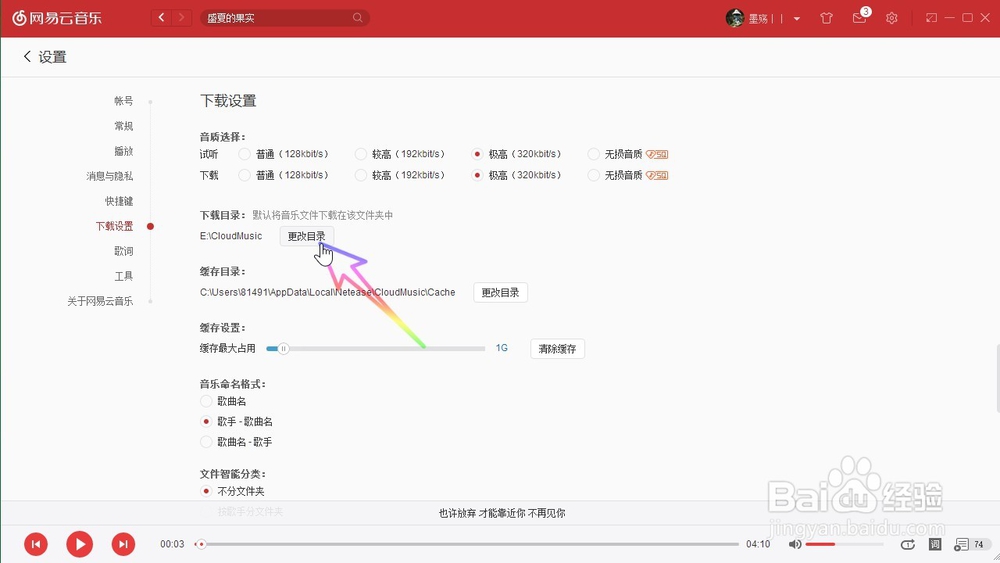Screen dimensions: 1000x563
Task: Skip to the next track
Action: coord(123,544)
